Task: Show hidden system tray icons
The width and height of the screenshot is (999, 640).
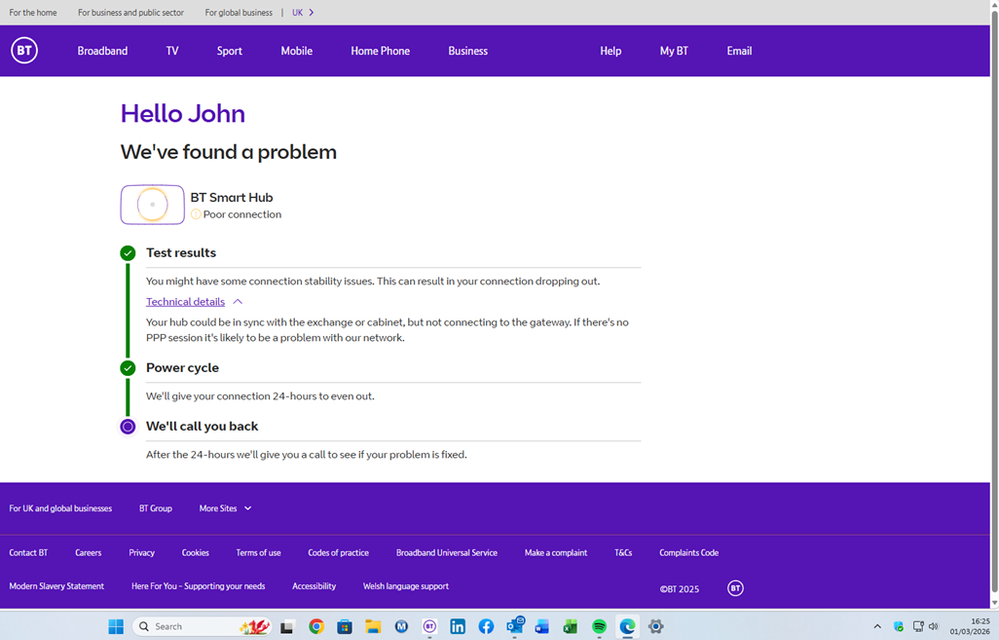Action: pos(877,627)
